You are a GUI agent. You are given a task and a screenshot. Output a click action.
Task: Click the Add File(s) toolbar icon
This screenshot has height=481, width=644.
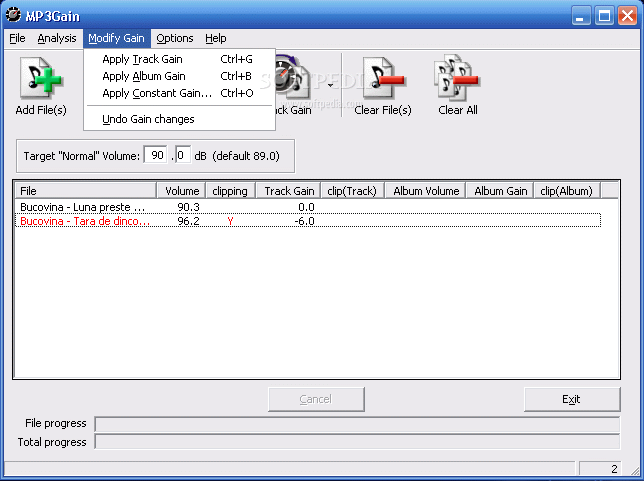pos(41,78)
